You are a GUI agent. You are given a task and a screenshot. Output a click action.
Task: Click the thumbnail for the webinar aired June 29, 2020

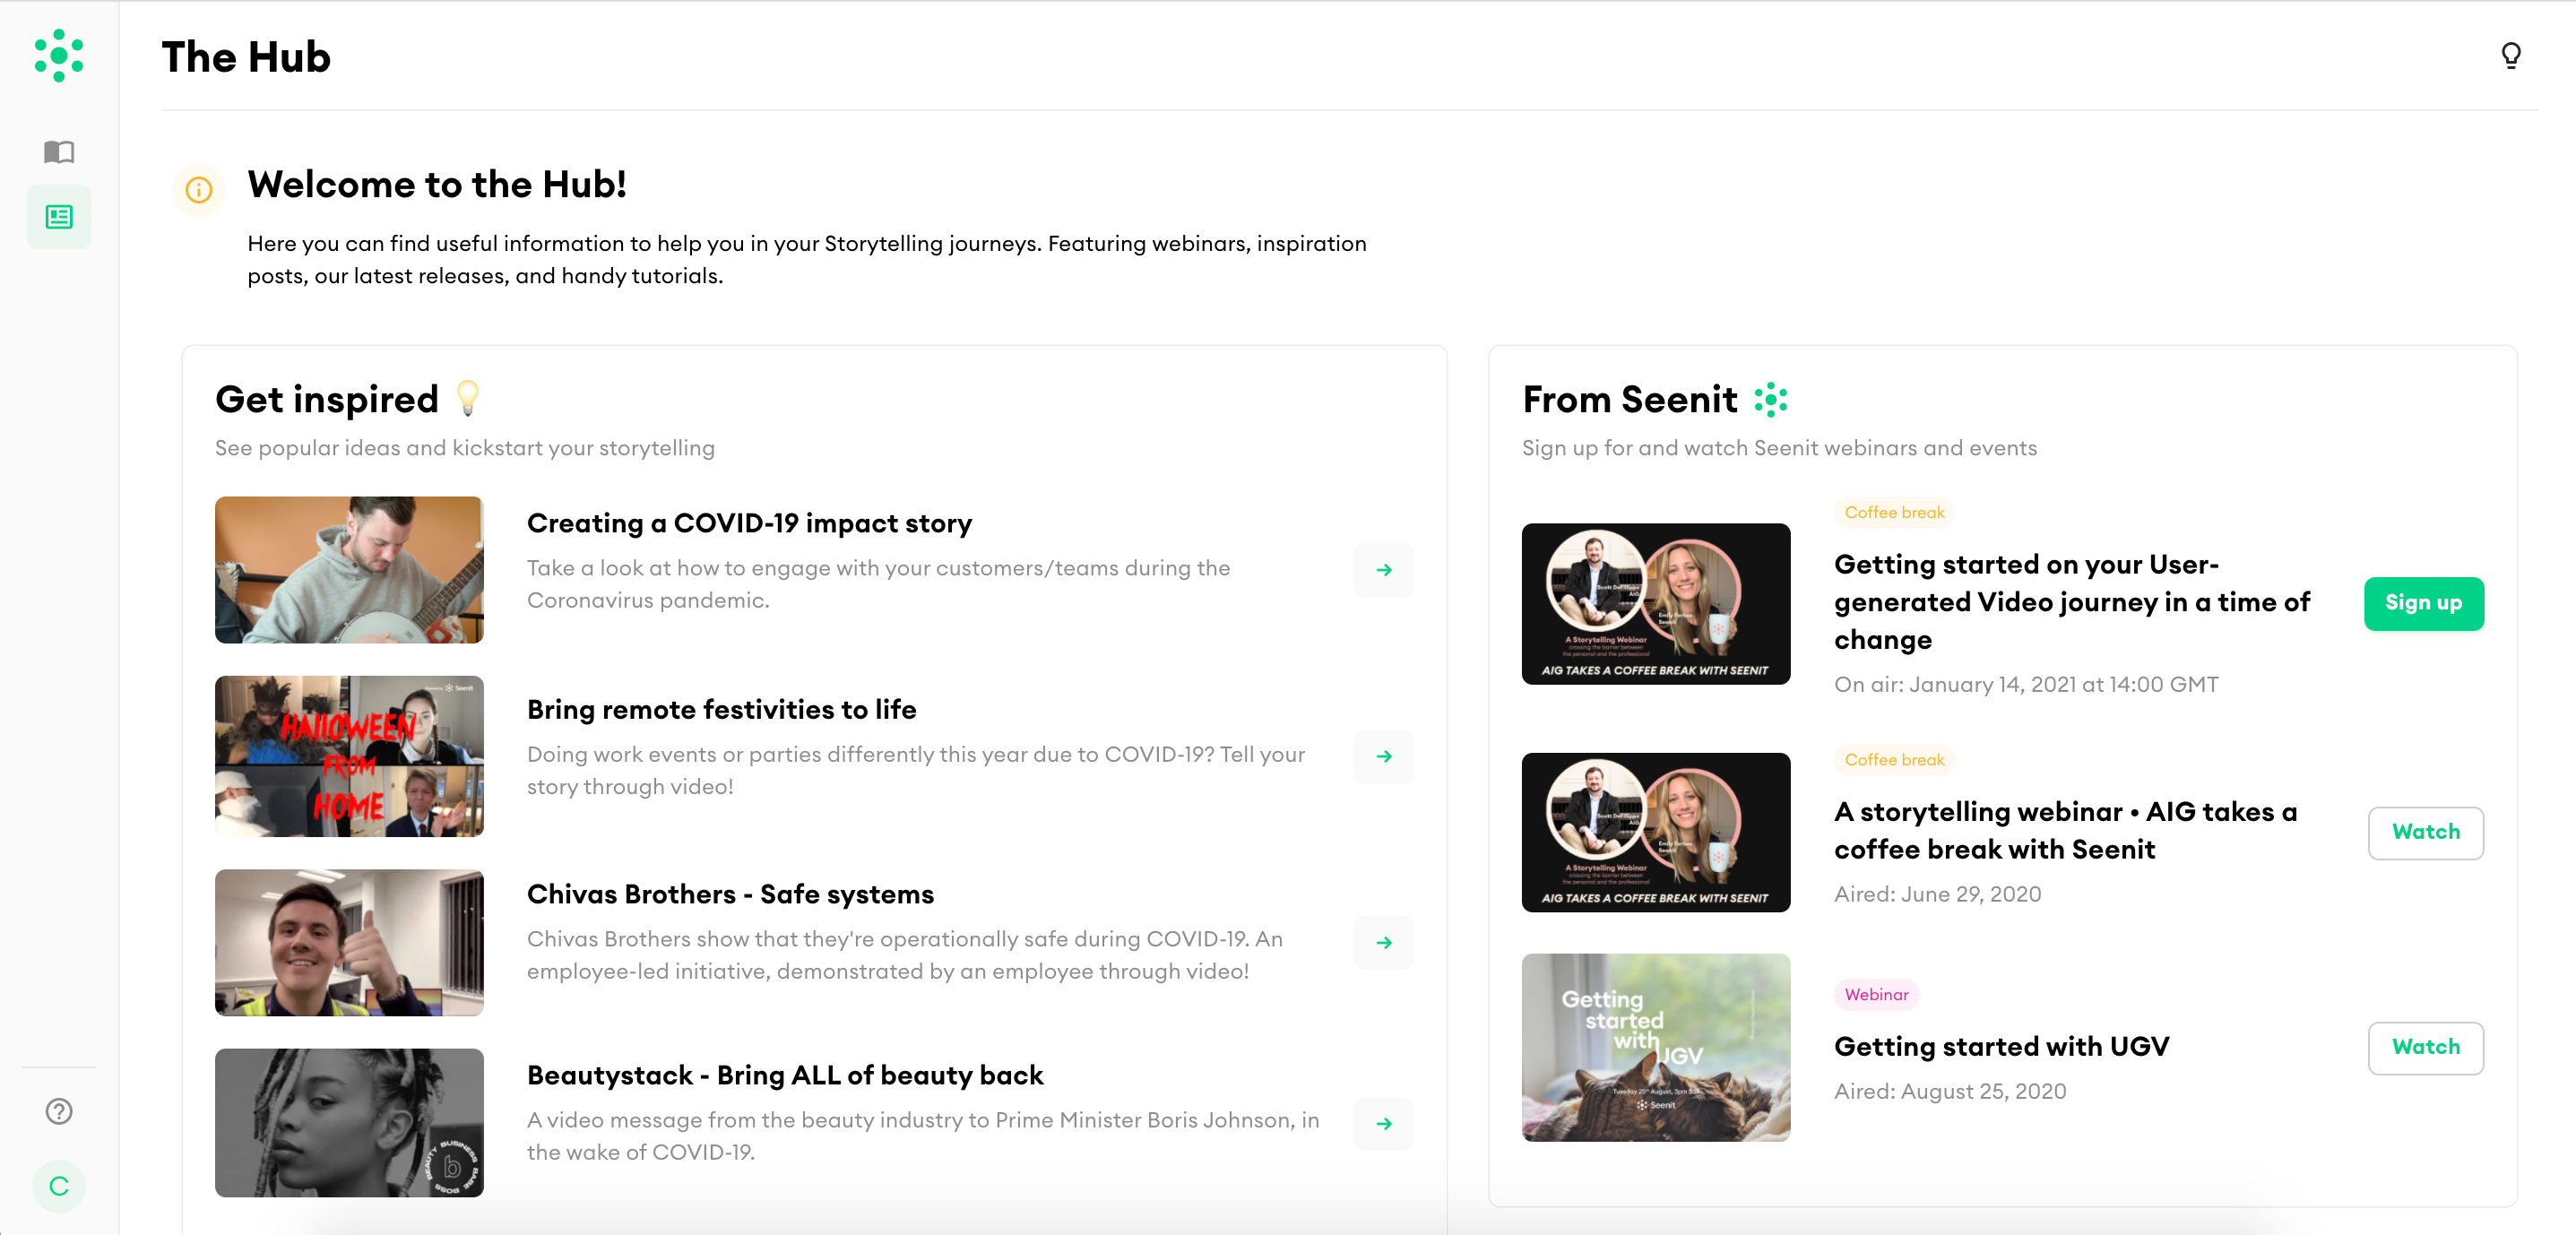pos(1656,832)
